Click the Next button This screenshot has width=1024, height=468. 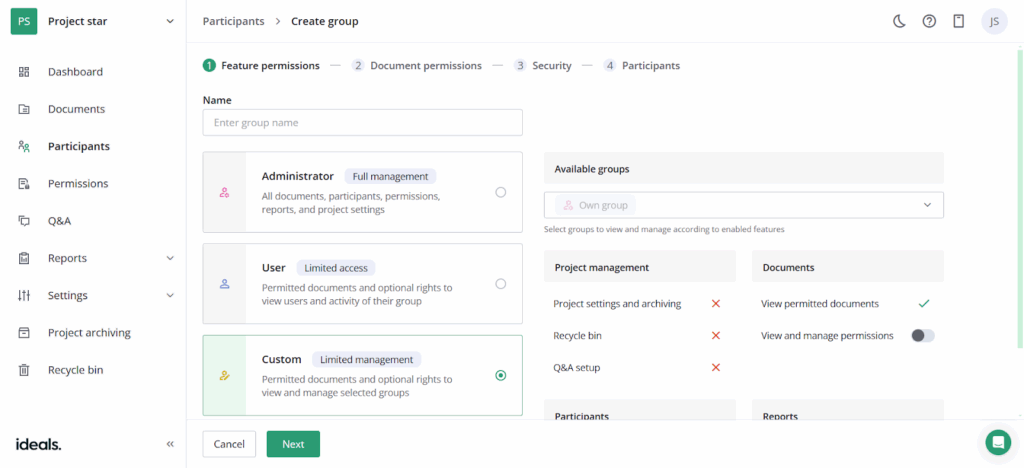tap(293, 444)
